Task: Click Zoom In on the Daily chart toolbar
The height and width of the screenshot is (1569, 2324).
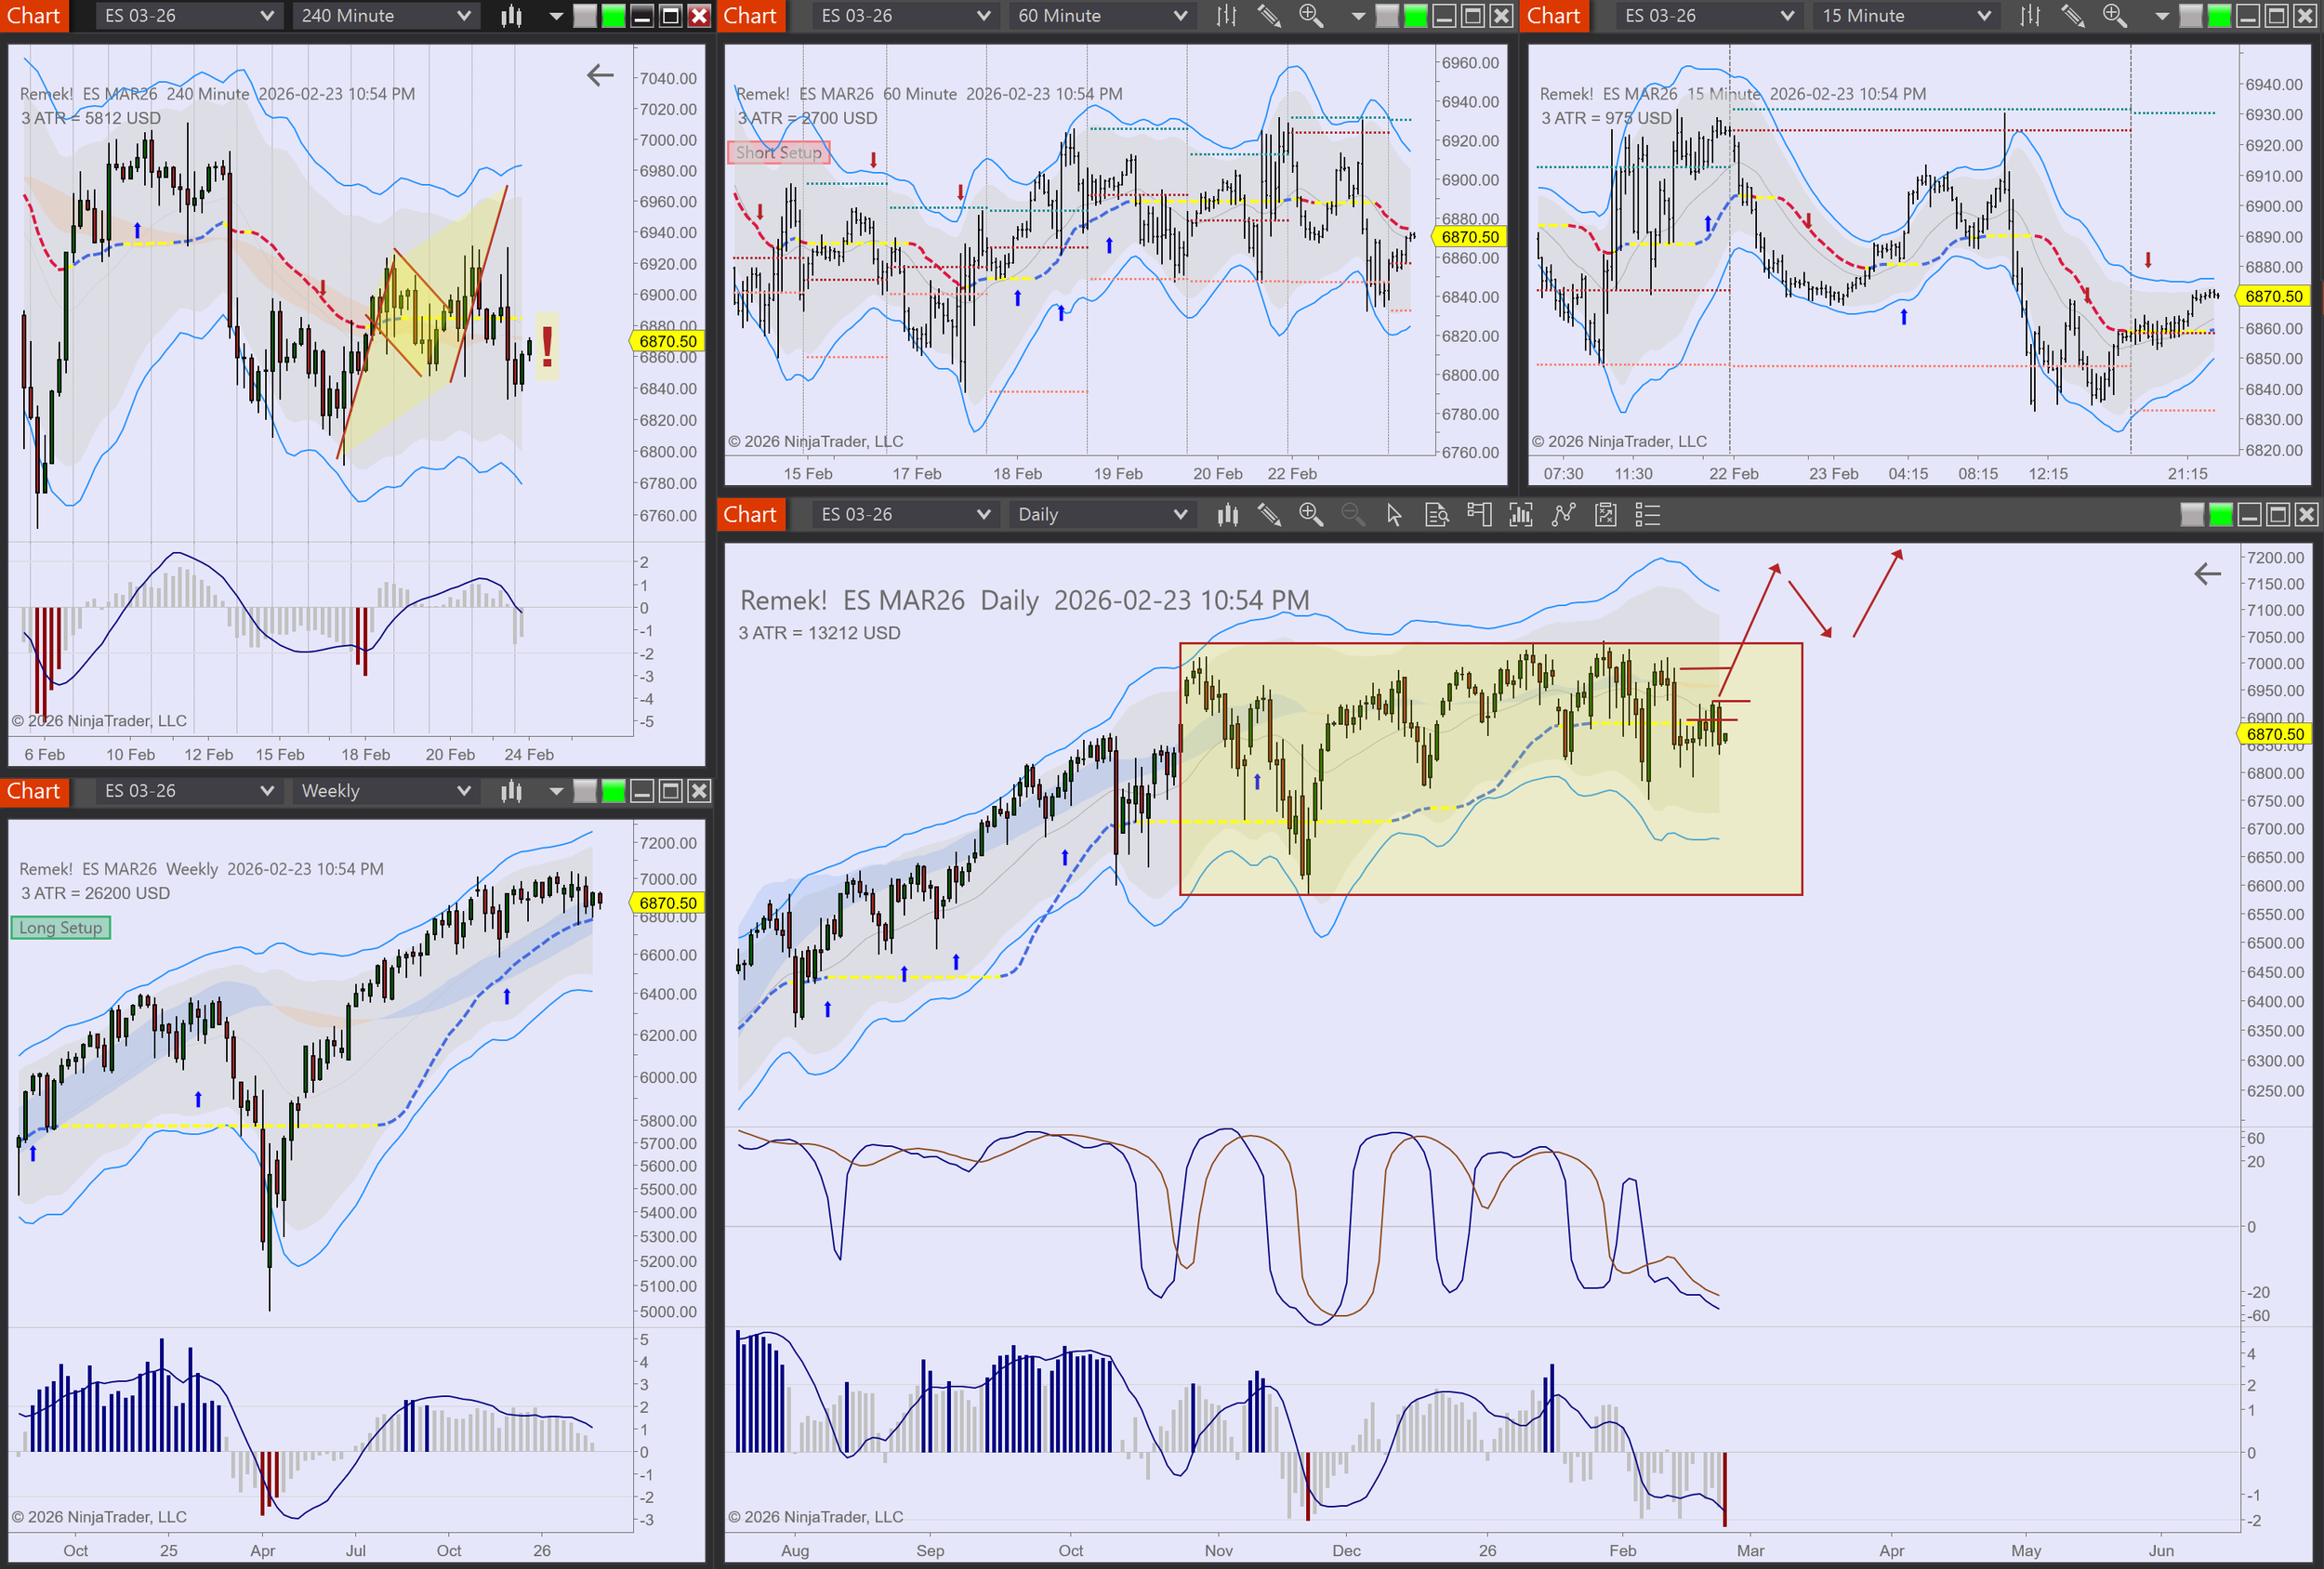Action: point(1310,515)
